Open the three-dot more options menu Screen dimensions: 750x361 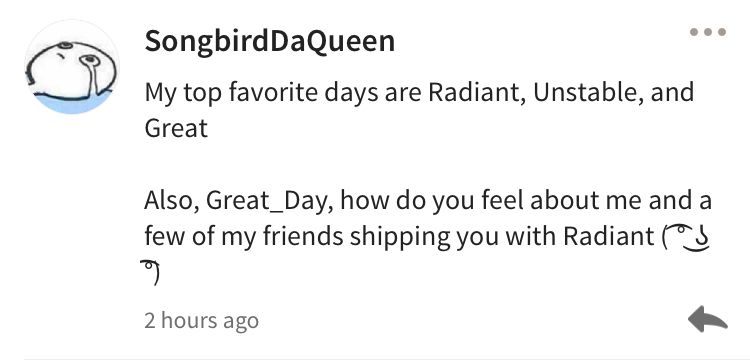pyautogui.click(x=708, y=32)
